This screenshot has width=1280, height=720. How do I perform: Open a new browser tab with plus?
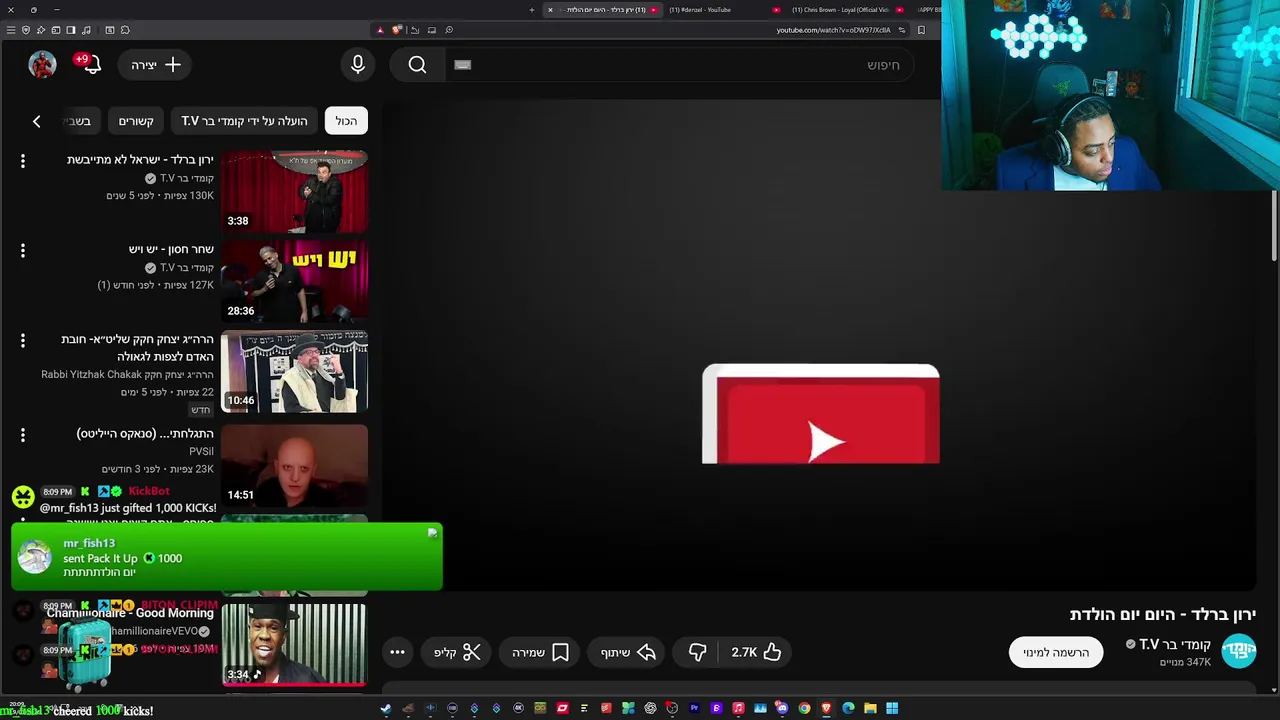[x=532, y=10]
